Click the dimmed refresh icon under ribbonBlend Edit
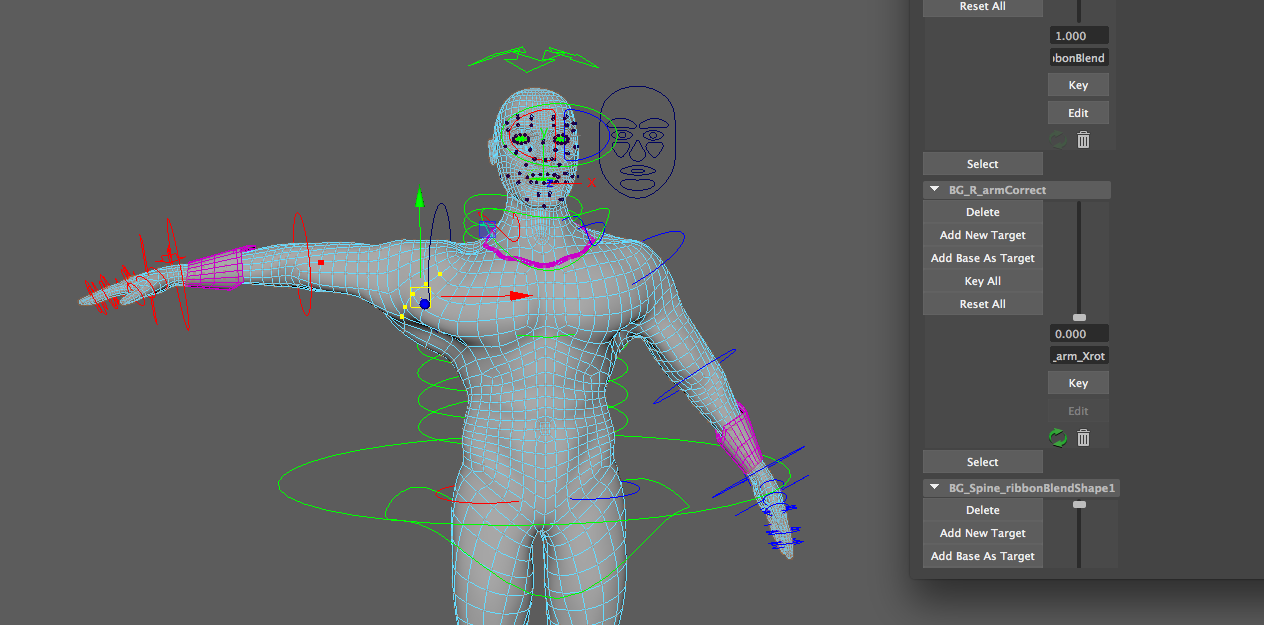 click(1058, 140)
